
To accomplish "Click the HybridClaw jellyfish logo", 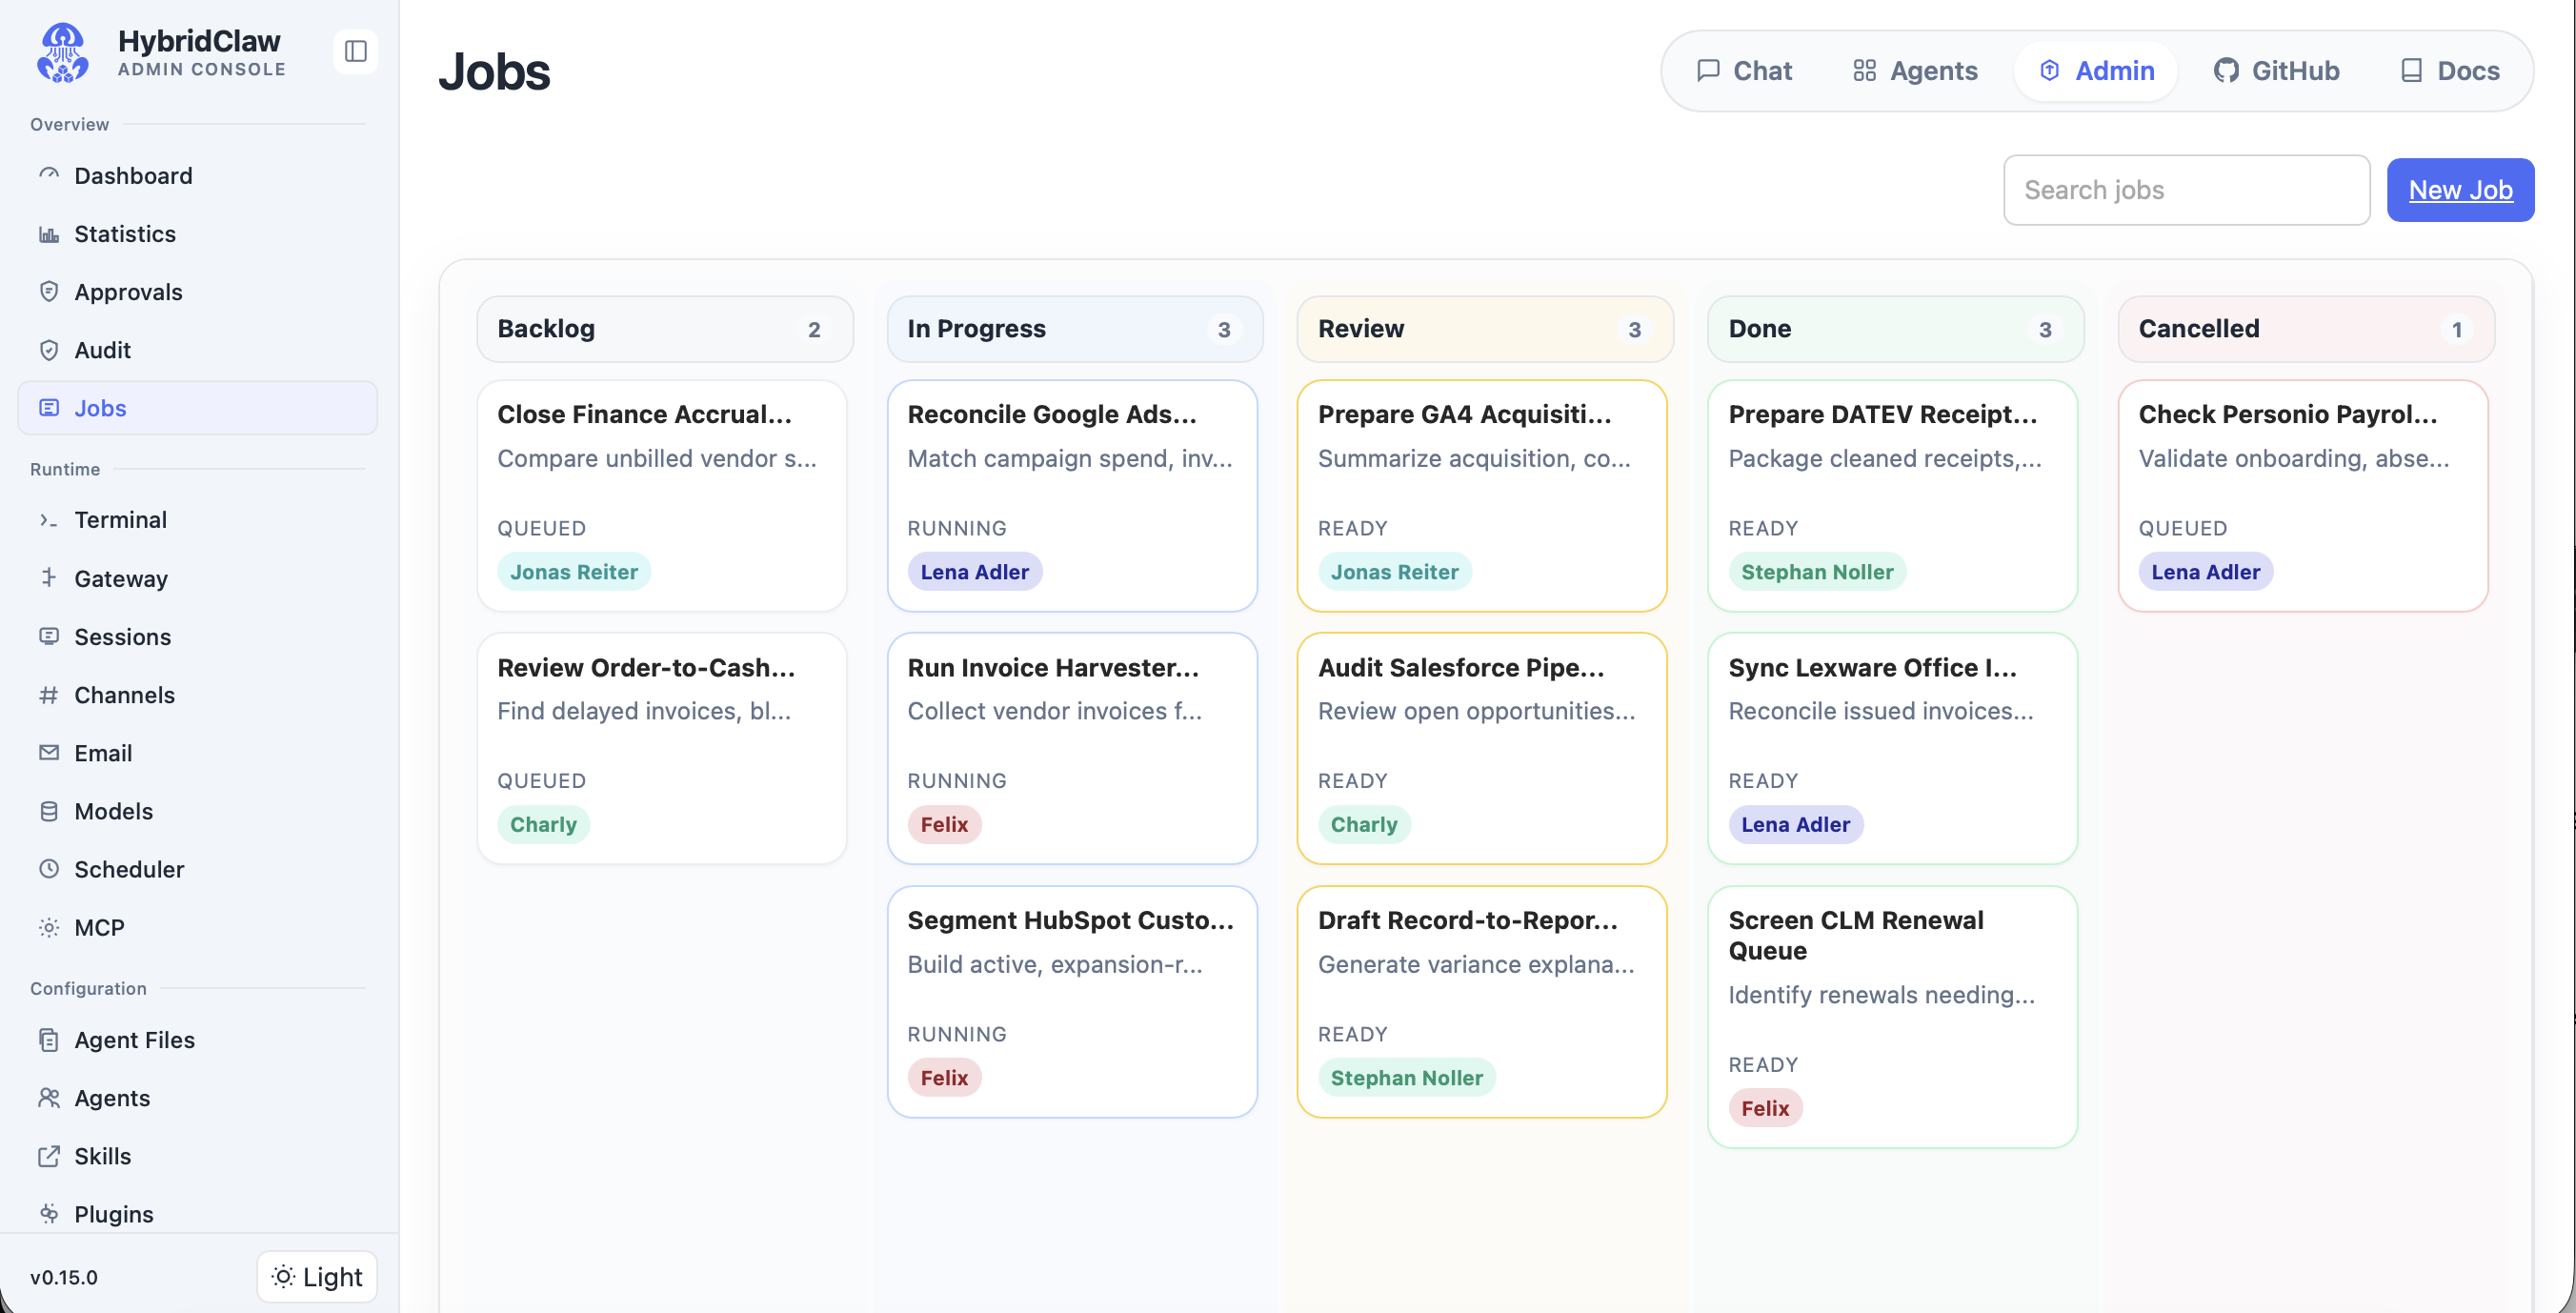I will 63,53.
